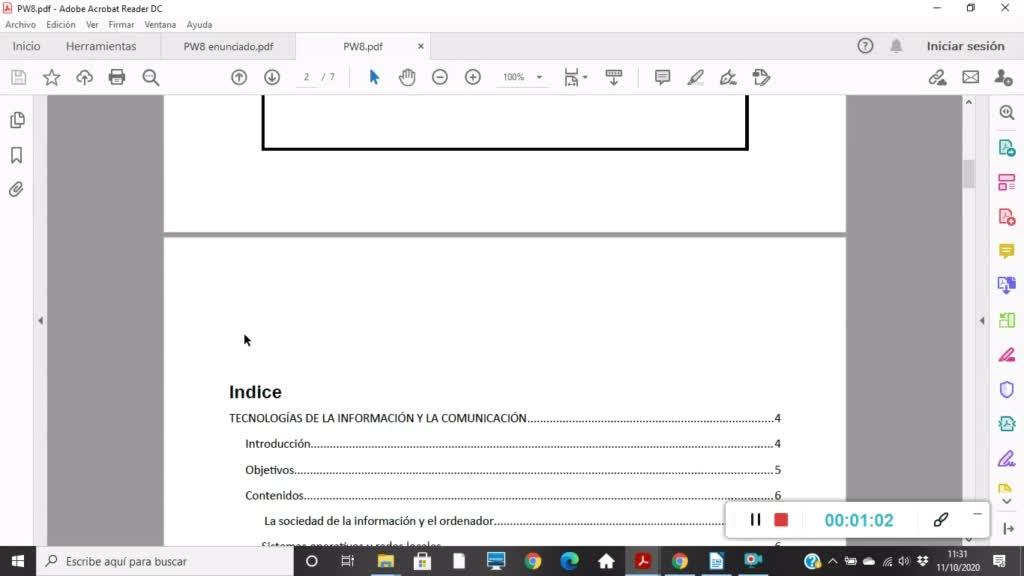
Task: Open the Edición menu
Action: click(61, 25)
